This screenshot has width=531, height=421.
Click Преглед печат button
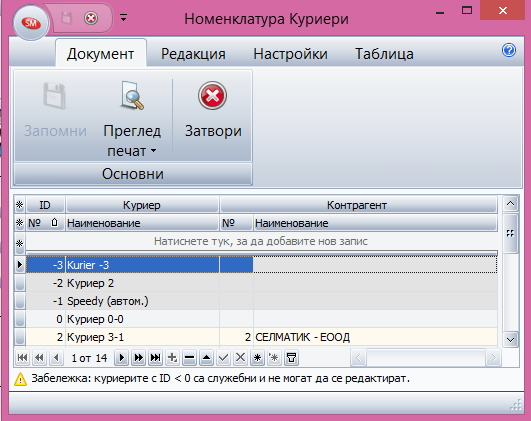point(132,119)
